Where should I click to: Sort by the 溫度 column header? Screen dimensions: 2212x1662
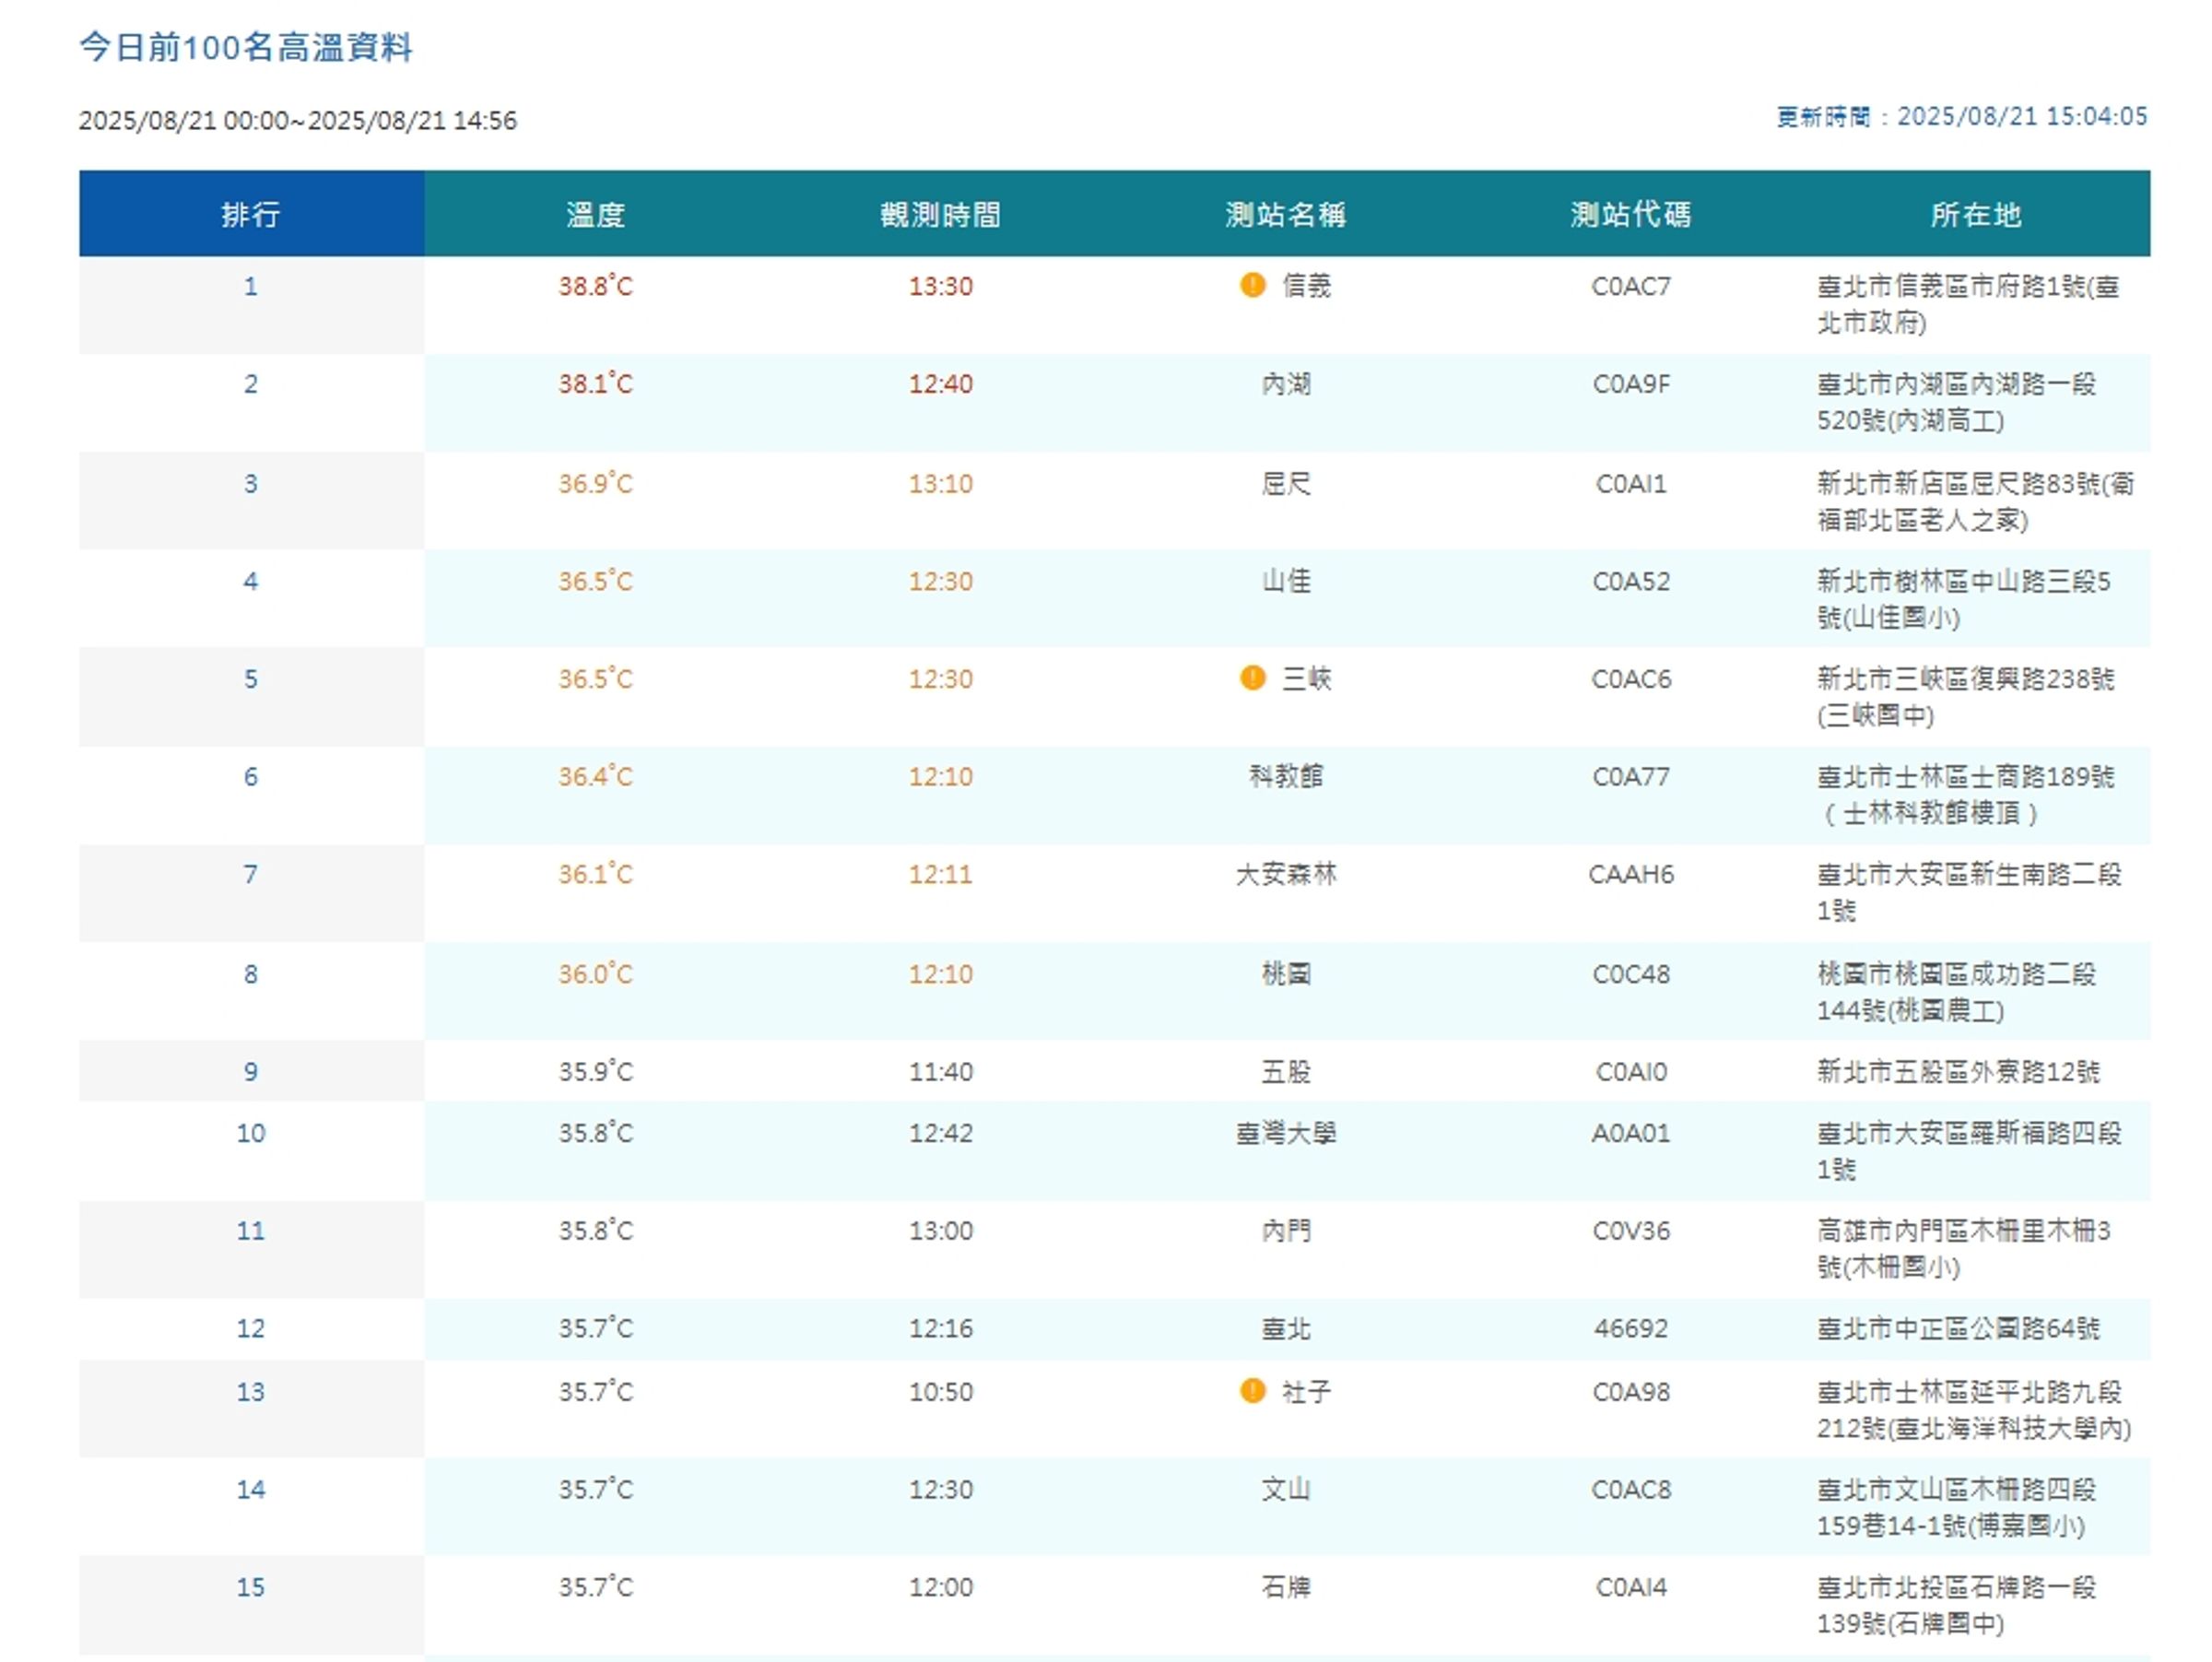[x=596, y=214]
